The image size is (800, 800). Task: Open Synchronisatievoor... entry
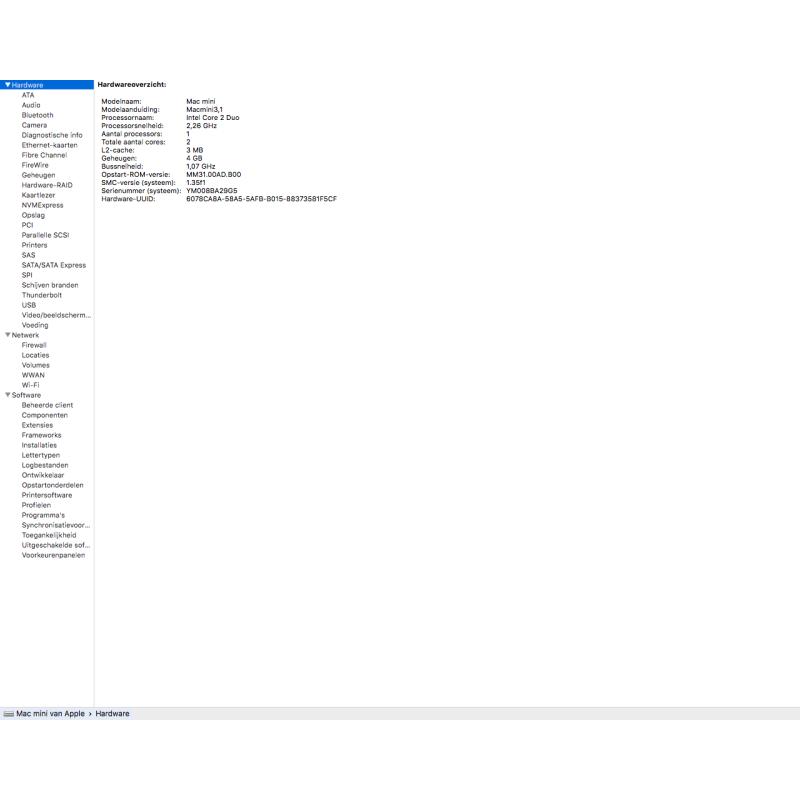(x=56, y=525)
